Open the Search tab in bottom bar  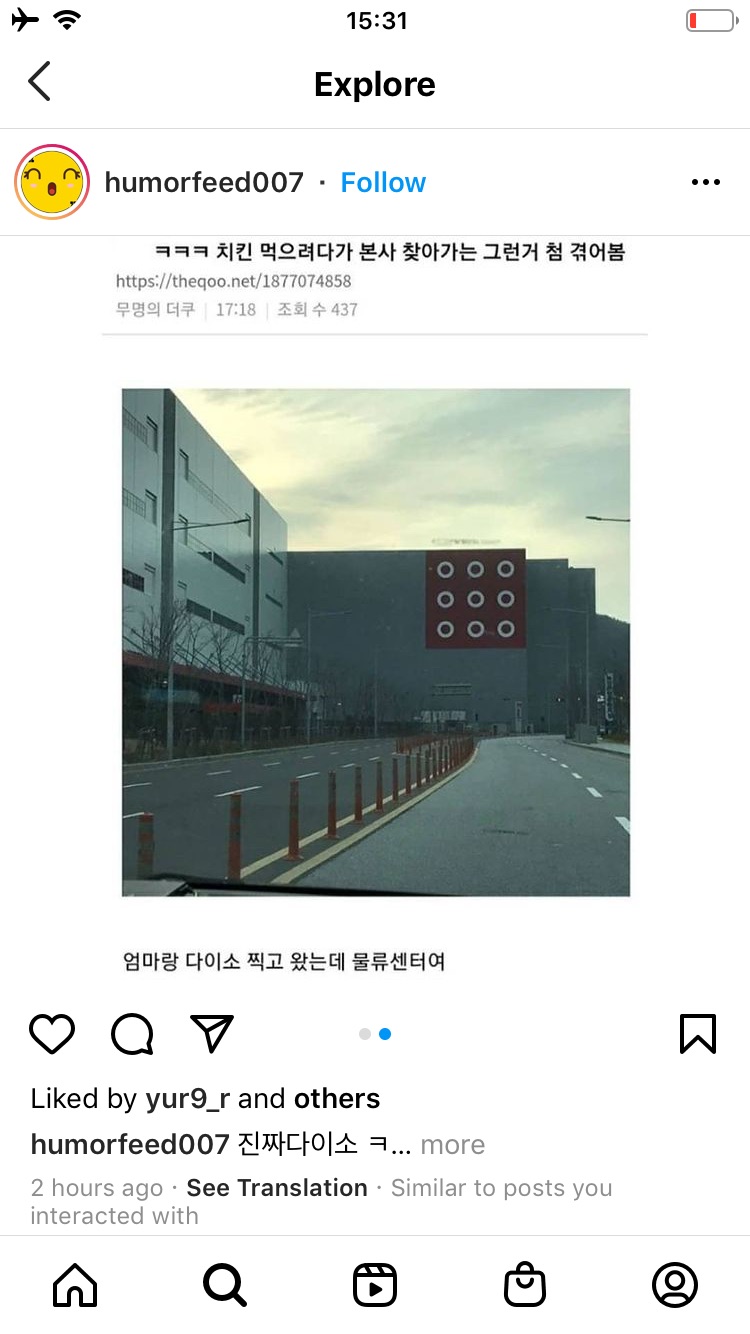coord(225,1285)
